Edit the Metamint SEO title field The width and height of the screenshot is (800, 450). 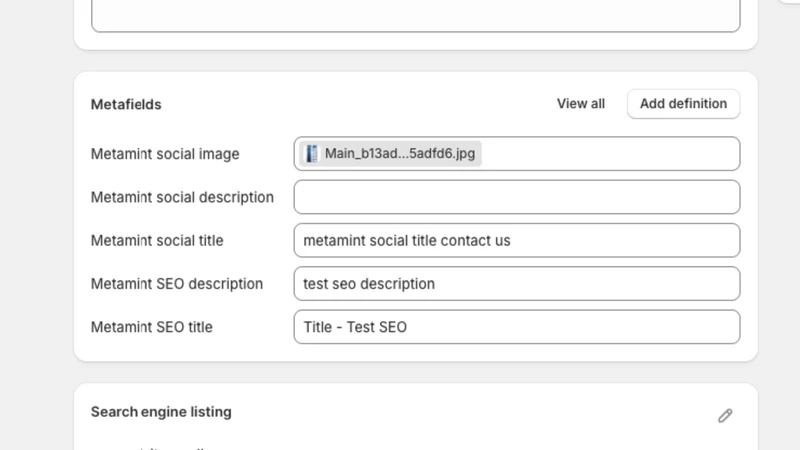517,327
